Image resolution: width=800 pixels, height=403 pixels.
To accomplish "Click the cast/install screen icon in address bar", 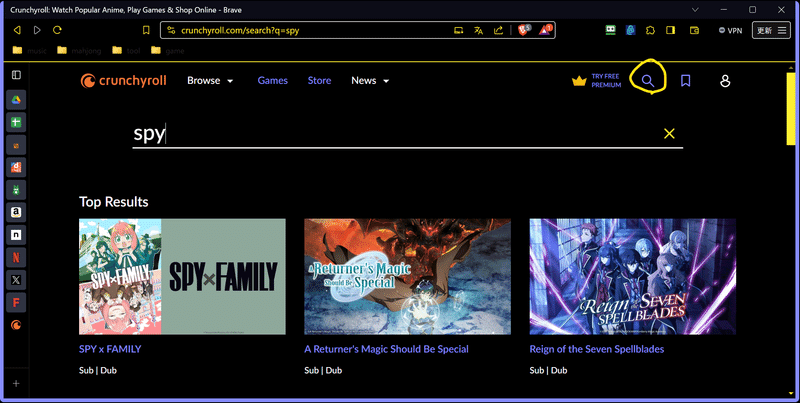I will pos(459,30).
